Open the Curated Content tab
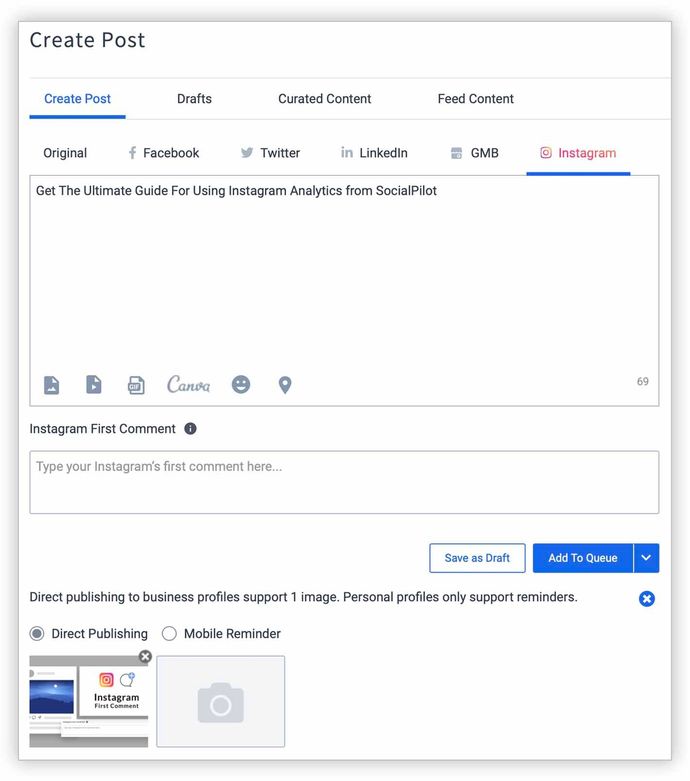 coord(324,99)
